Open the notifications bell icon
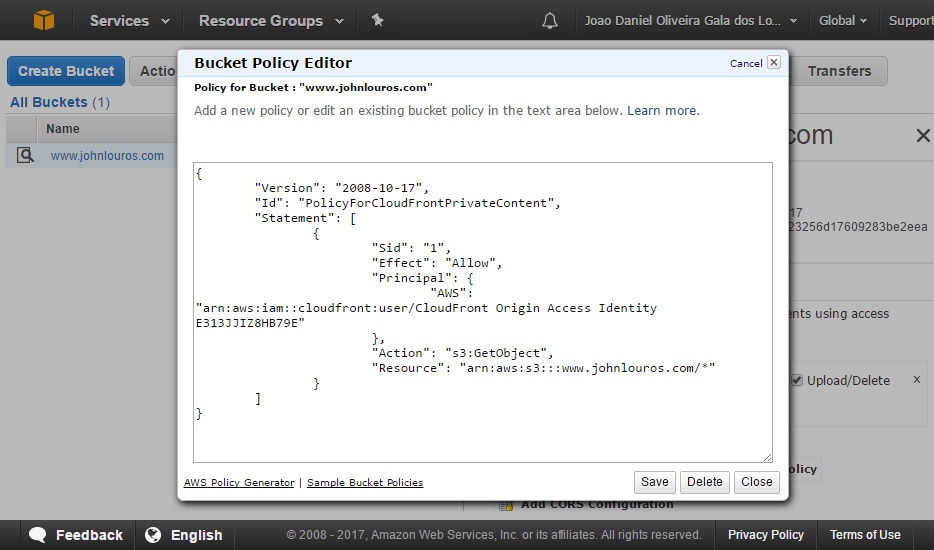The image size is (934, 550). [x=550, y=21]
